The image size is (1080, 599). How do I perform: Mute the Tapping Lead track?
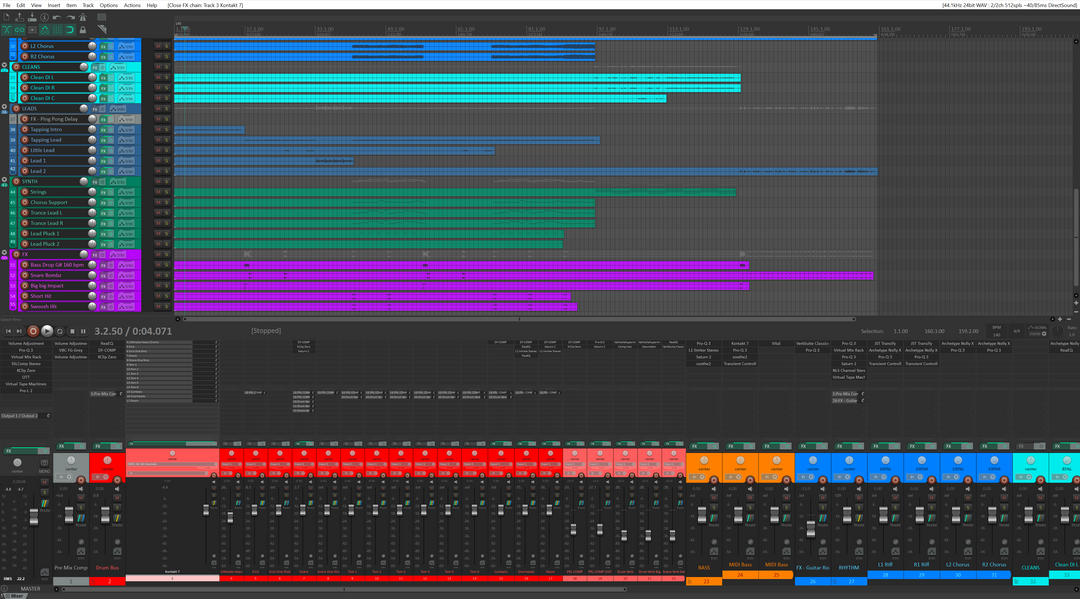(158, 140)
